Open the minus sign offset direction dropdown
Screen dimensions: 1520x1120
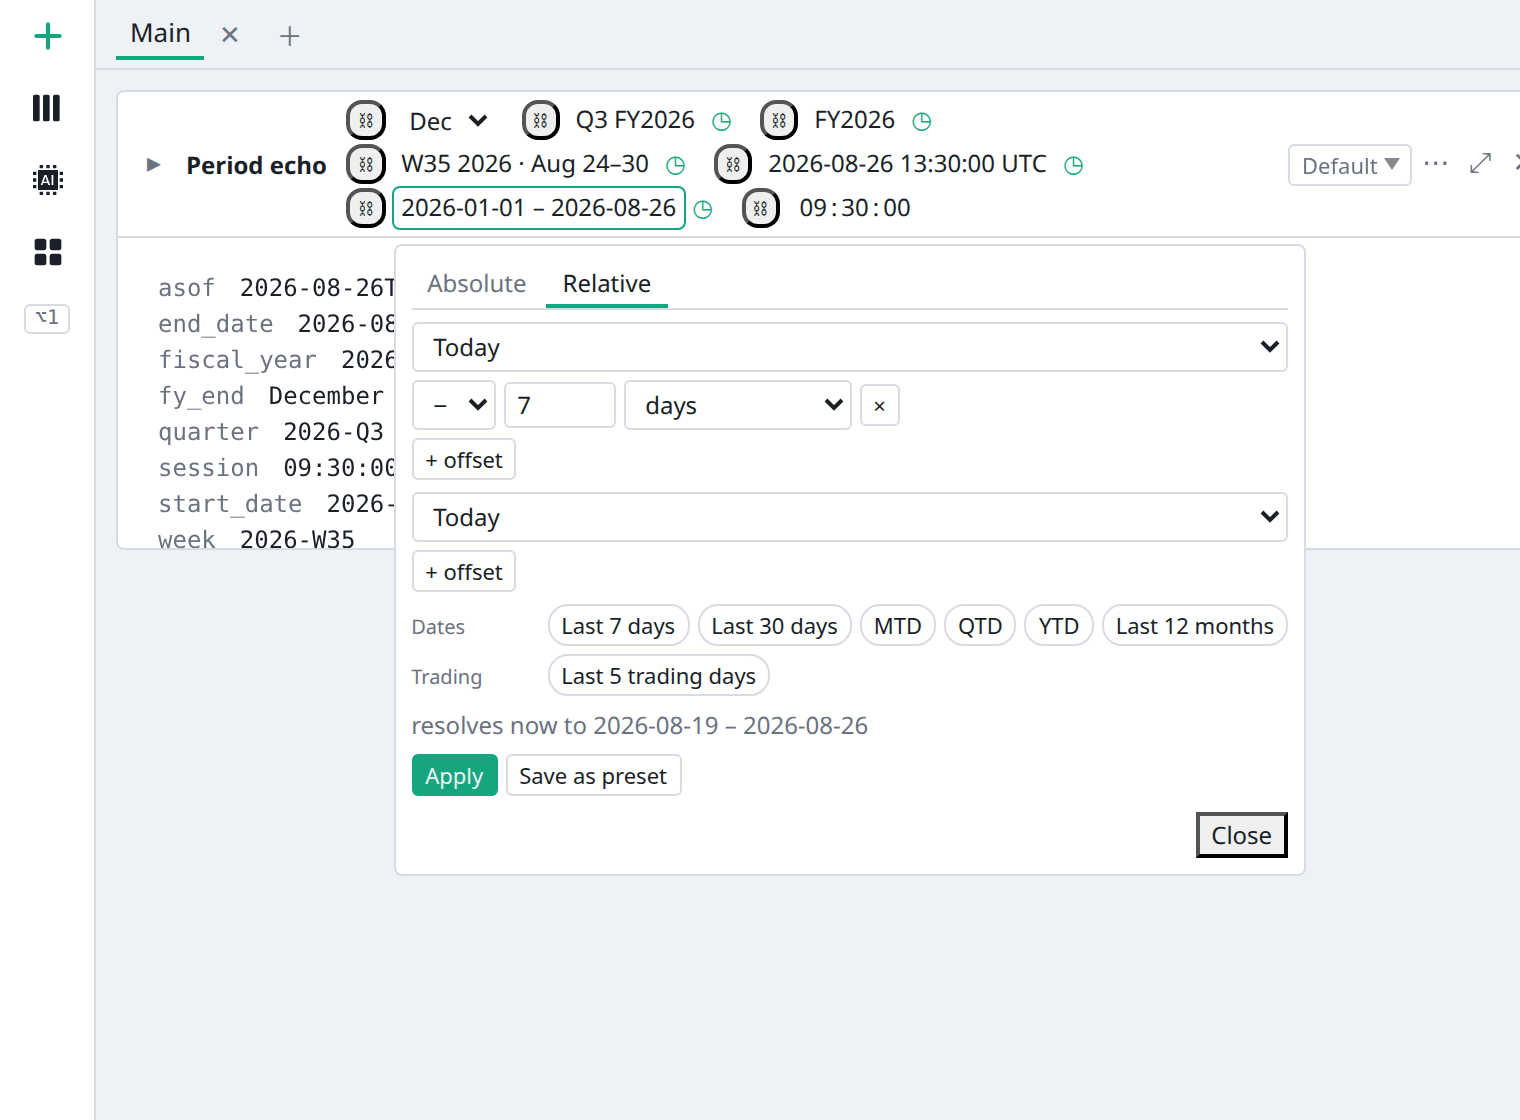454,405
